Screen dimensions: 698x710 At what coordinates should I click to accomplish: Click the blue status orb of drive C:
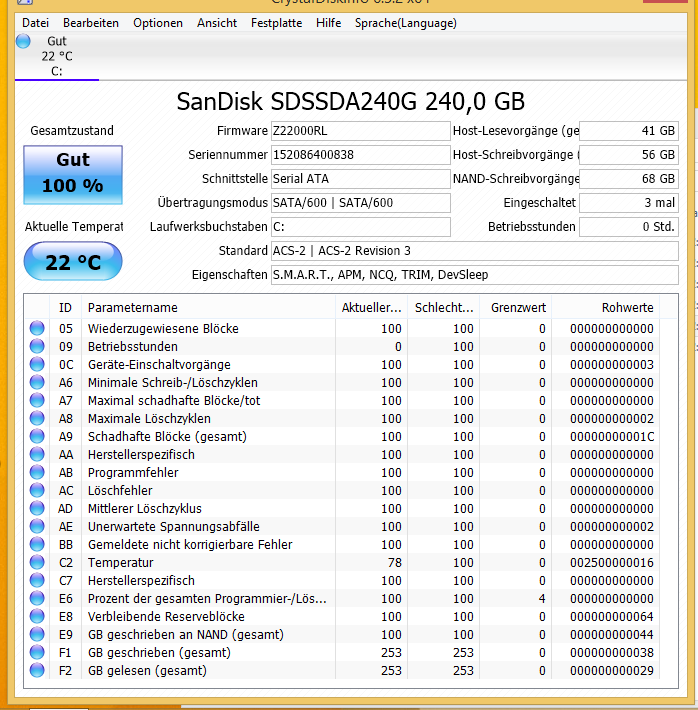[x=23, y=41]
